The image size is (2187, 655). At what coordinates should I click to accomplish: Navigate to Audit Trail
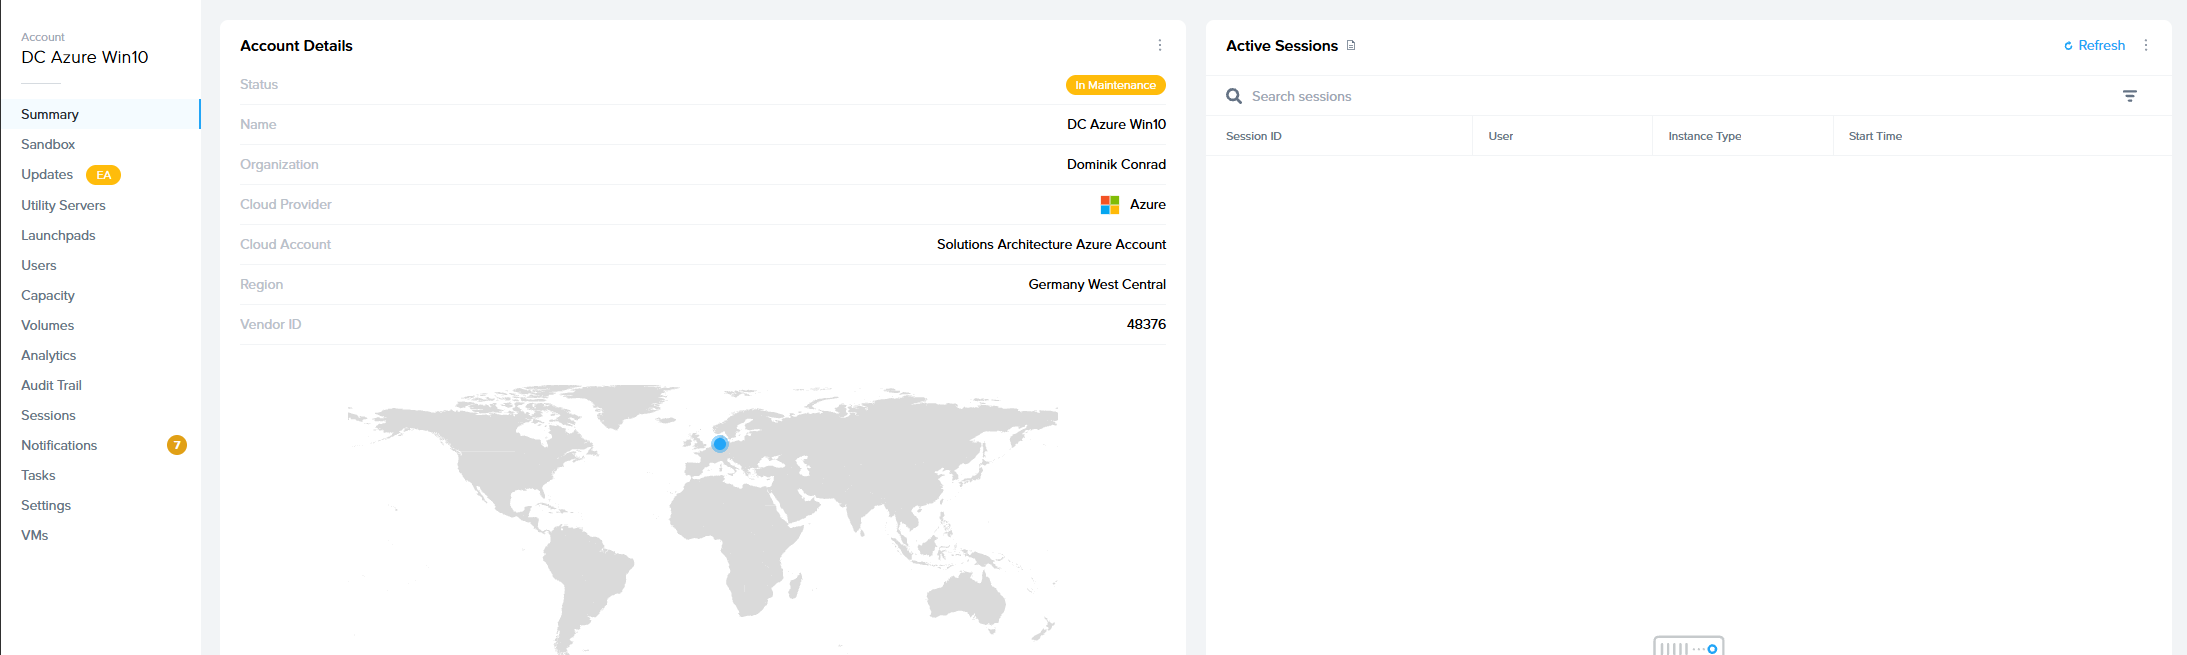[51, 385]
